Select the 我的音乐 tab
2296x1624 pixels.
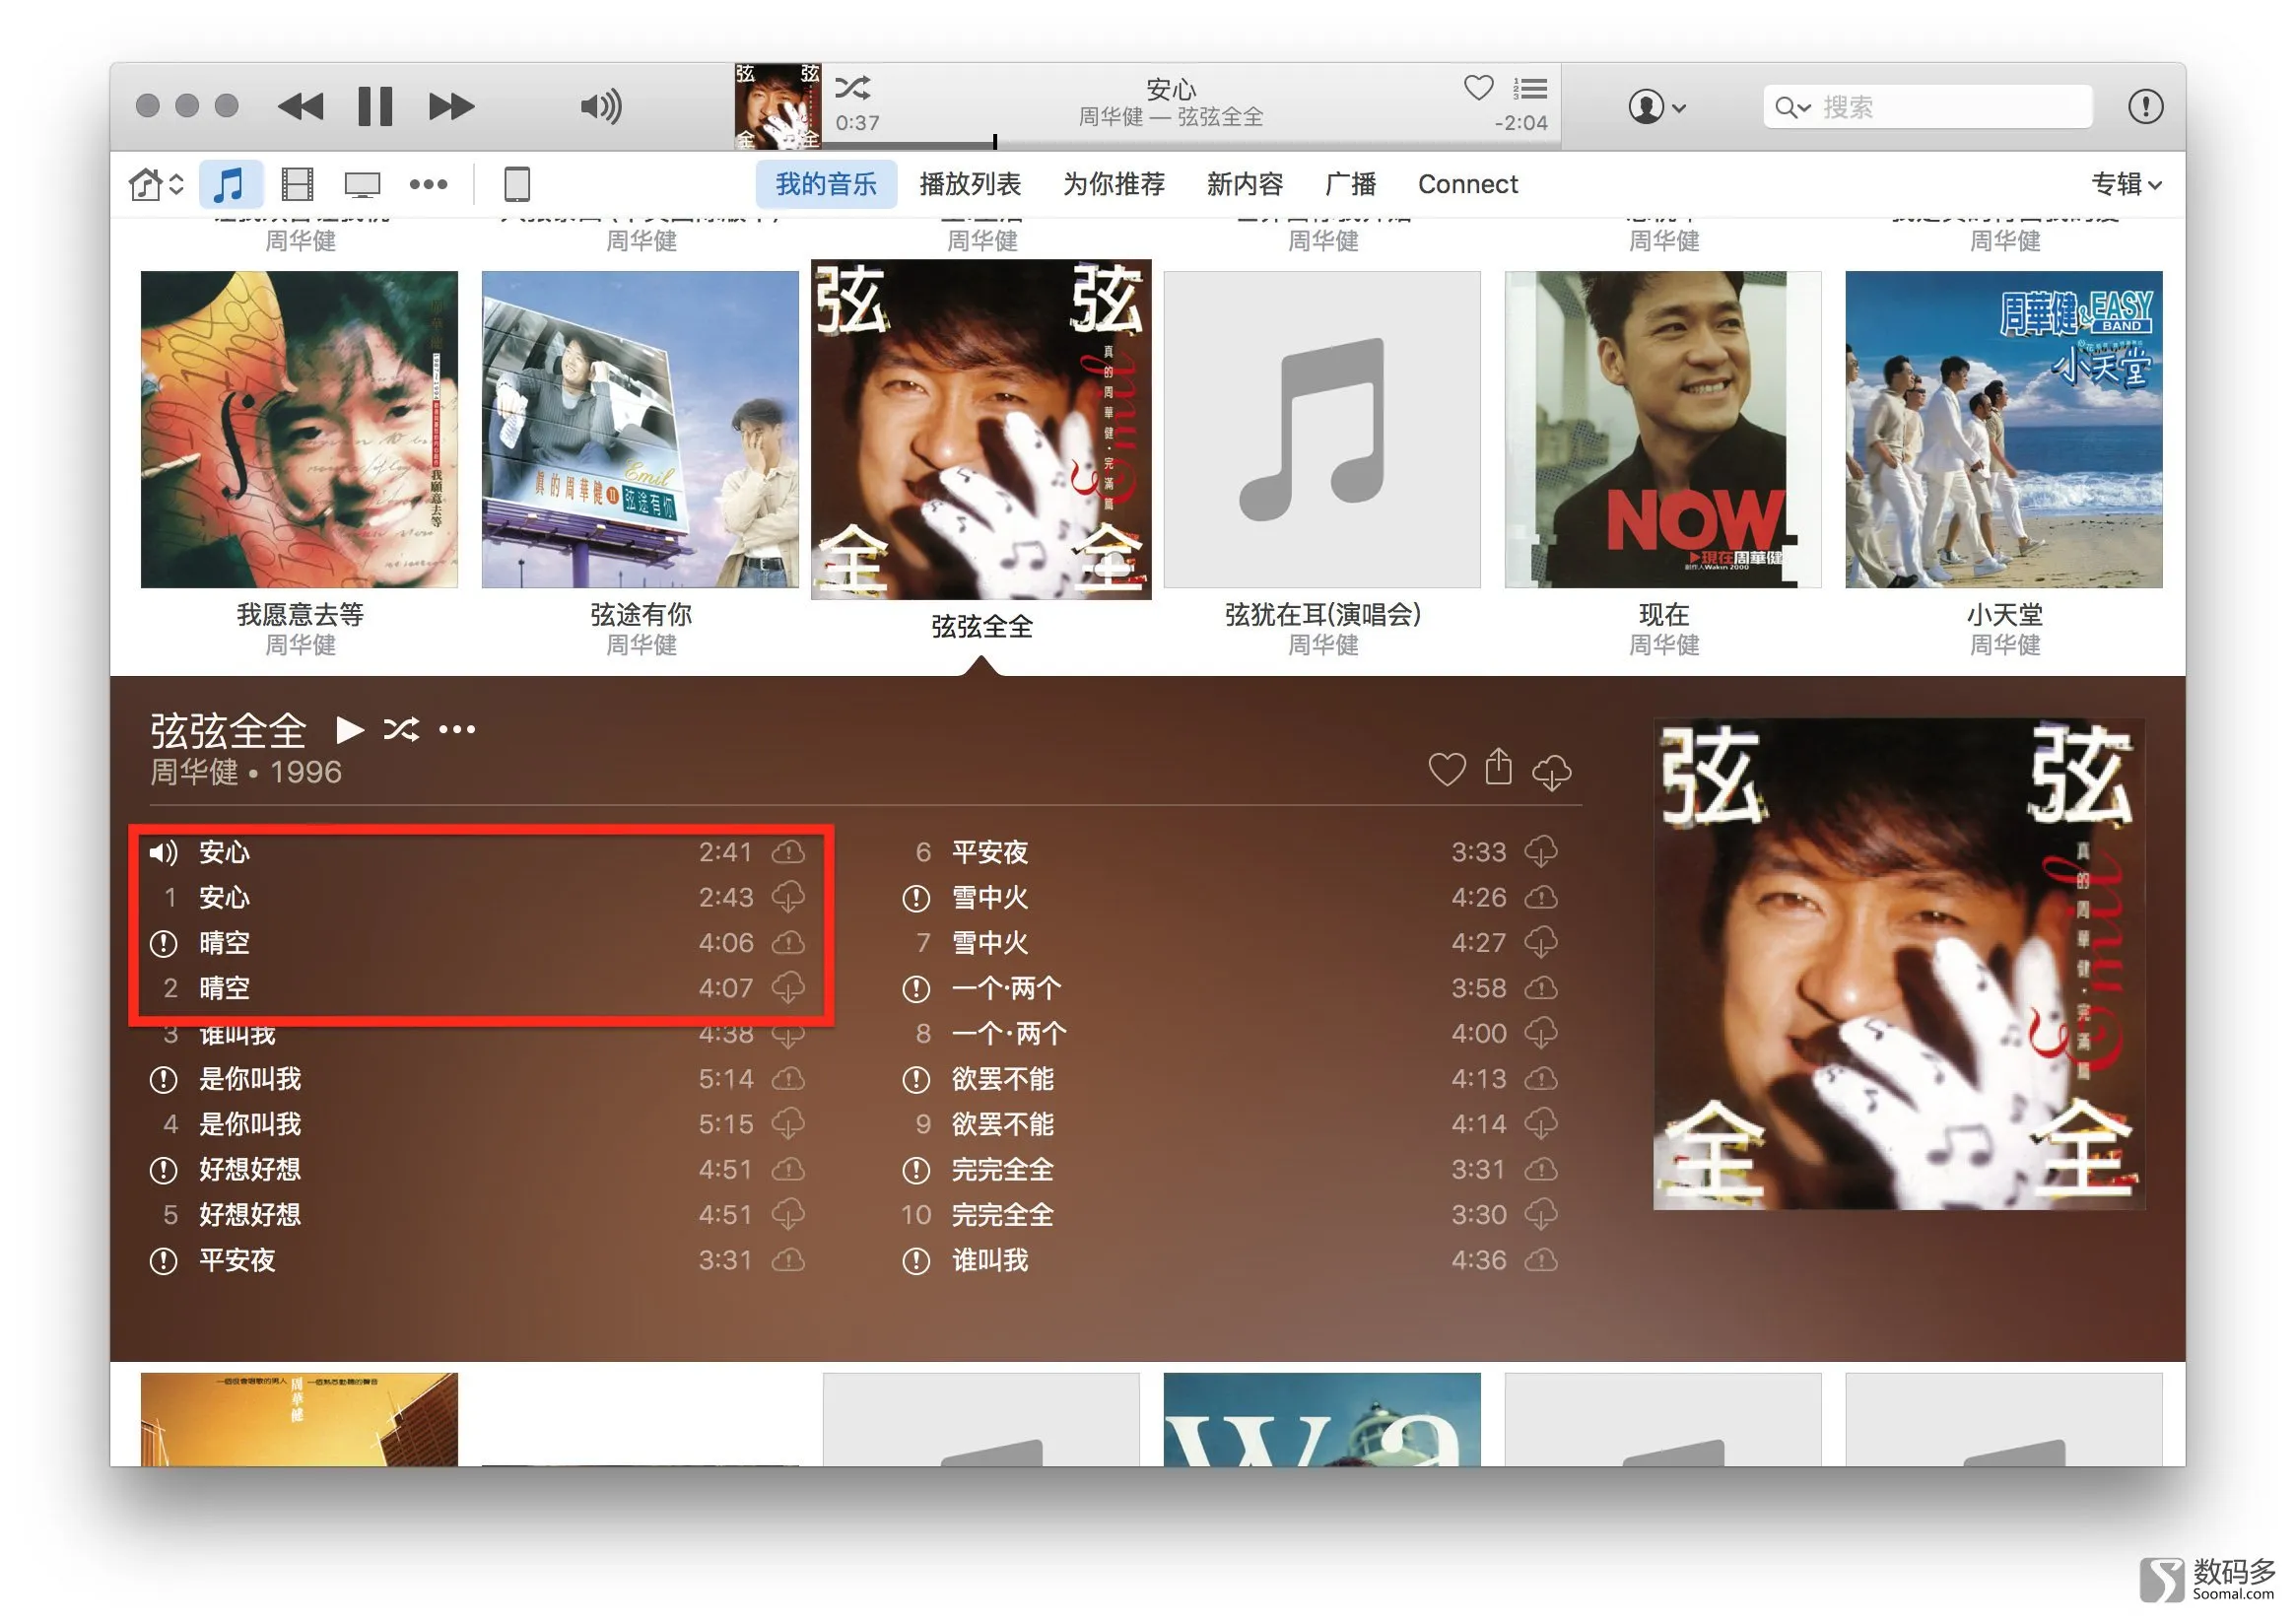pyautogui.click(x=826, y=184)
